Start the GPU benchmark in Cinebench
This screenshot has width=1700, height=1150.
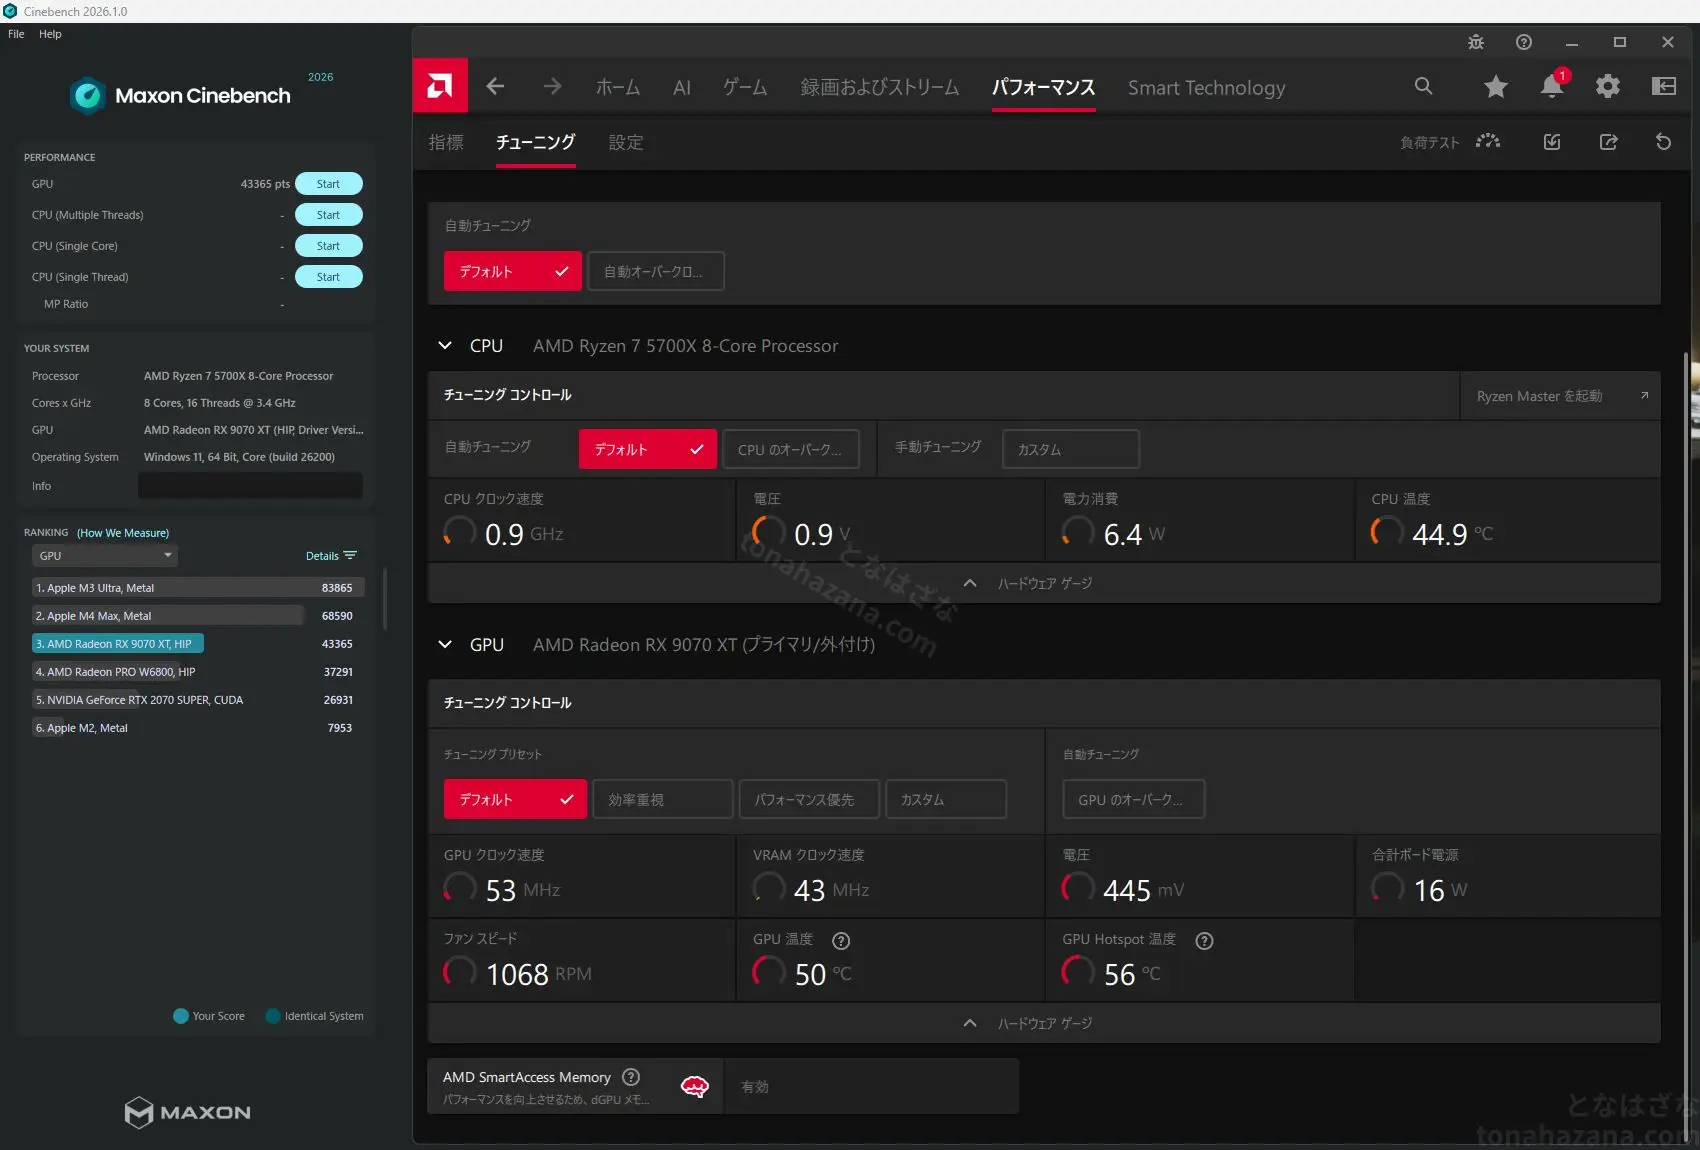tap(328, 184)
